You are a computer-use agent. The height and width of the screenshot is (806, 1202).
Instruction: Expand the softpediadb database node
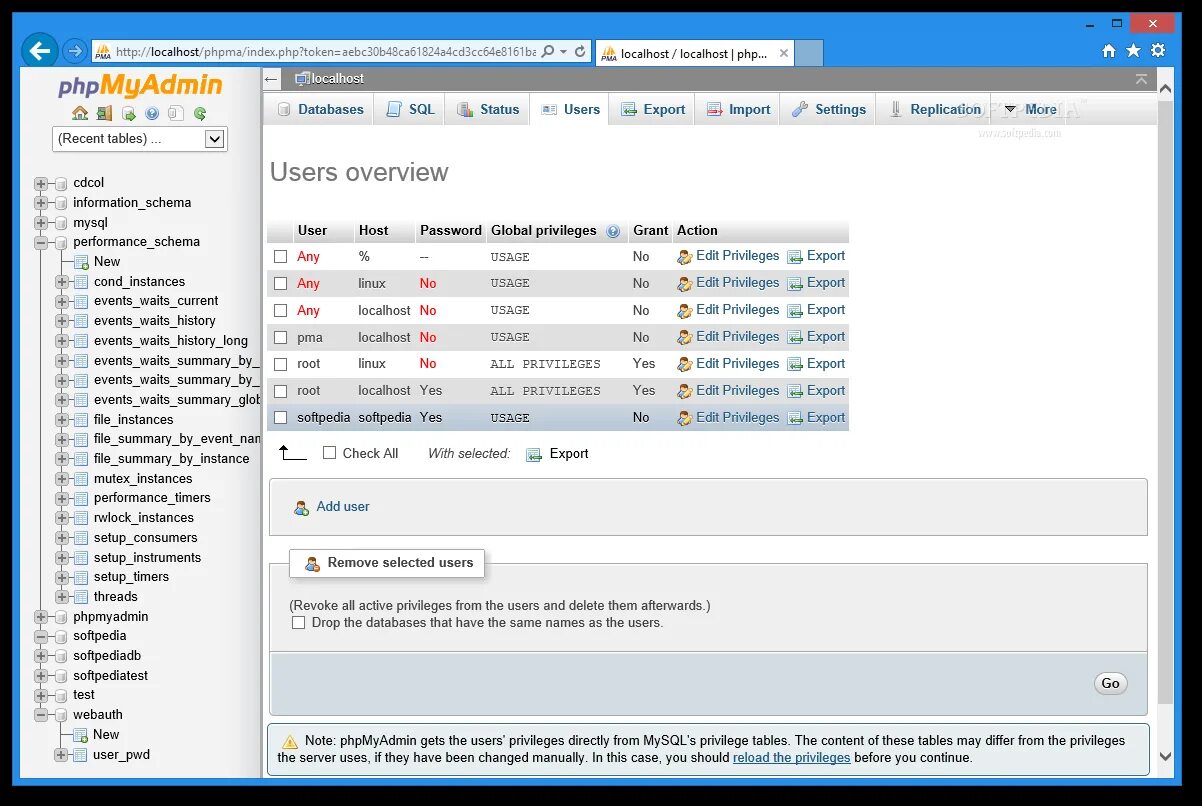[x=41, y=656]
